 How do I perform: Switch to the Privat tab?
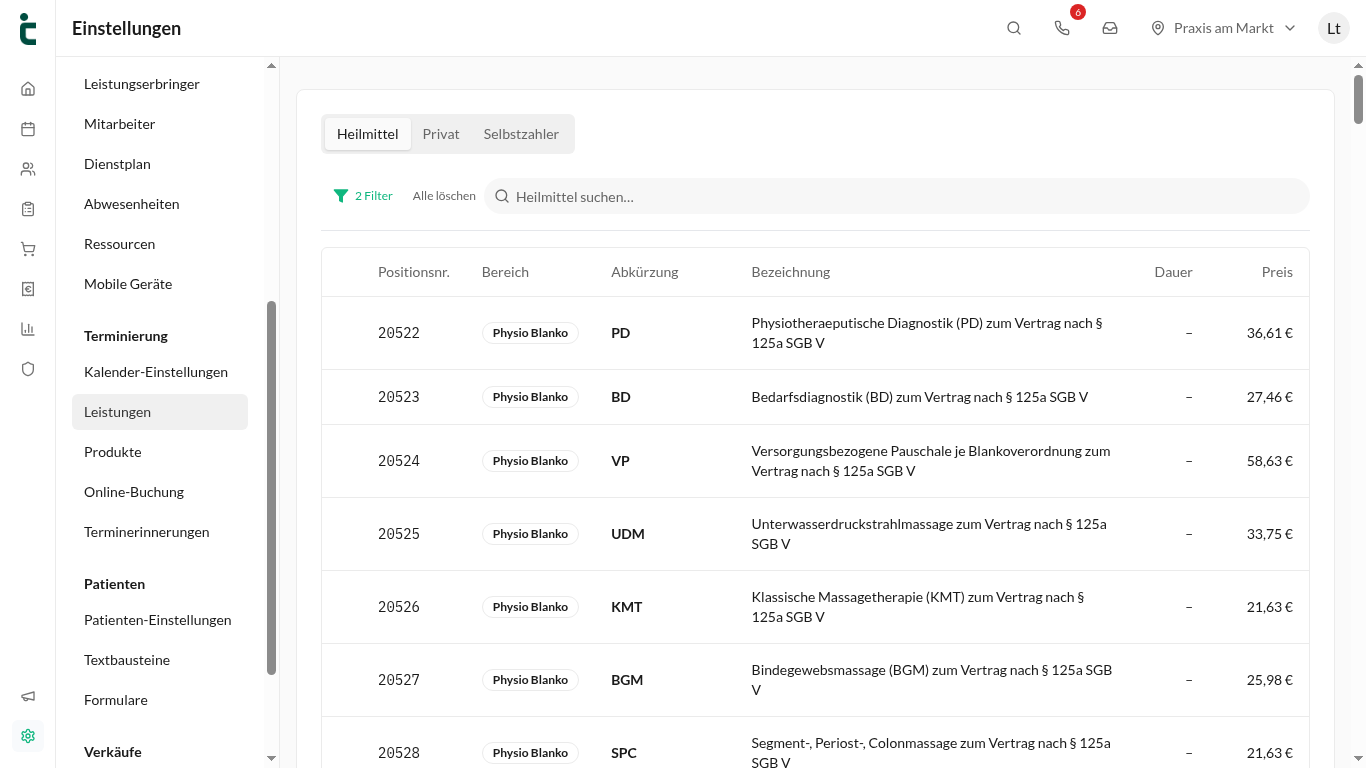441,134
